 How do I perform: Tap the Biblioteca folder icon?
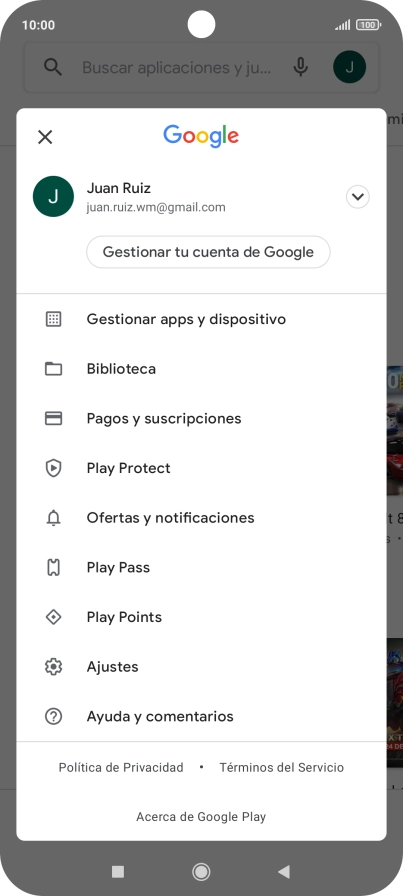[x=53, y=369]
